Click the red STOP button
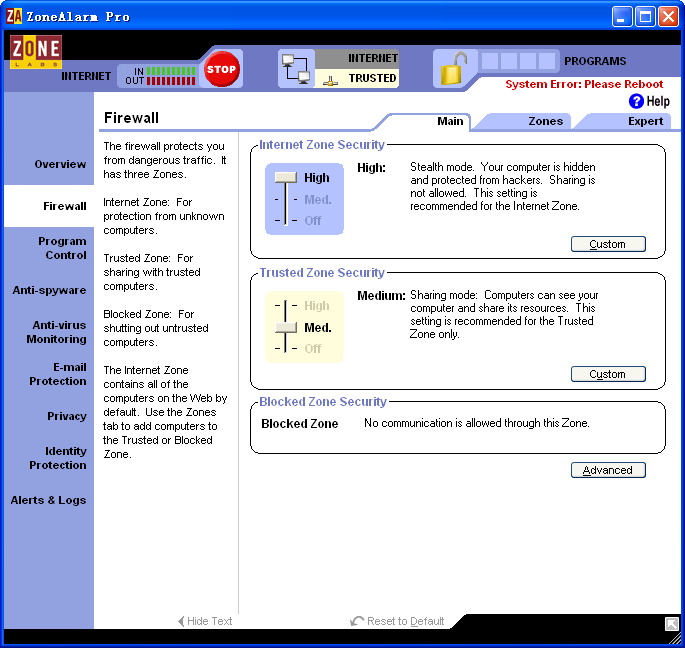Viewport: 685px width, 648px height. pos(221,69)
